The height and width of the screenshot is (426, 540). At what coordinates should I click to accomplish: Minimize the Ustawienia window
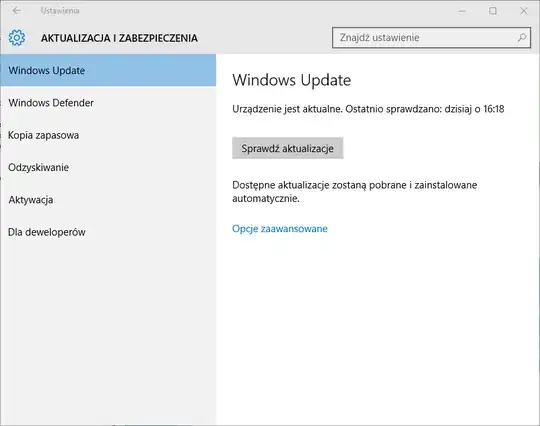[462, 11]
